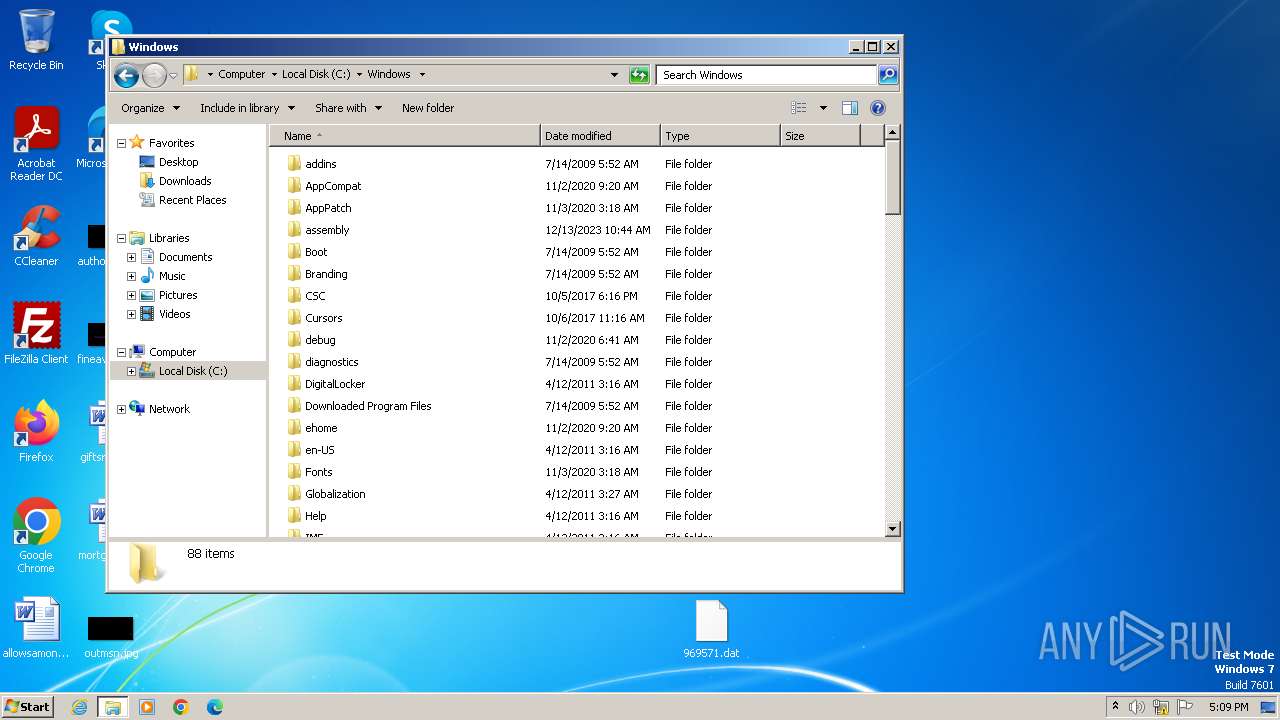This screenshot has width=1280, height=720.
Task: Open Internet Explorer from the taskbar
Action: (79, 707)
